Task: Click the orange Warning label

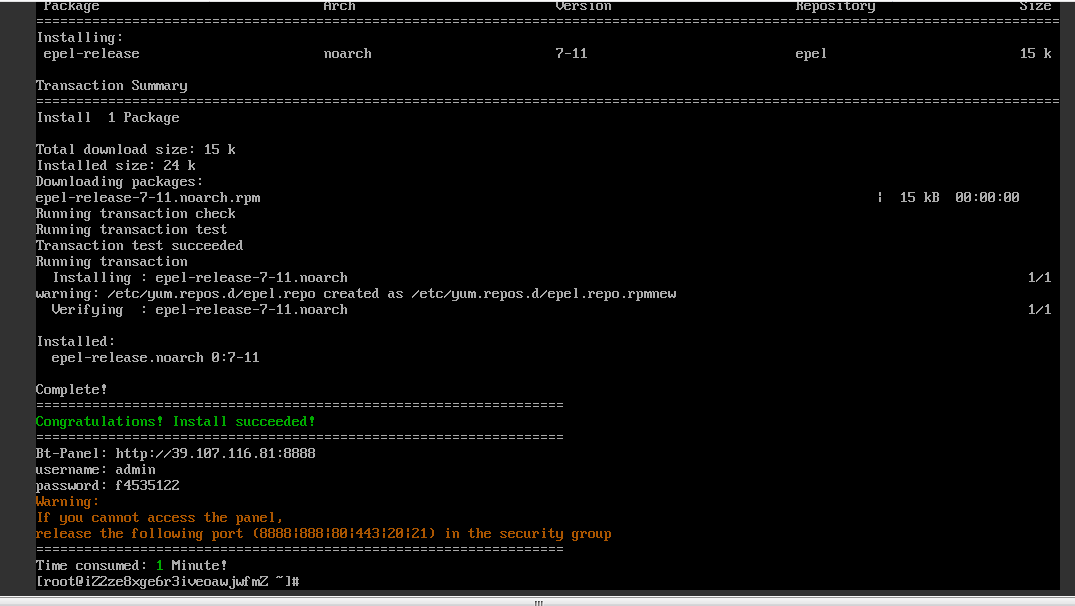Action: click(67, 502)
